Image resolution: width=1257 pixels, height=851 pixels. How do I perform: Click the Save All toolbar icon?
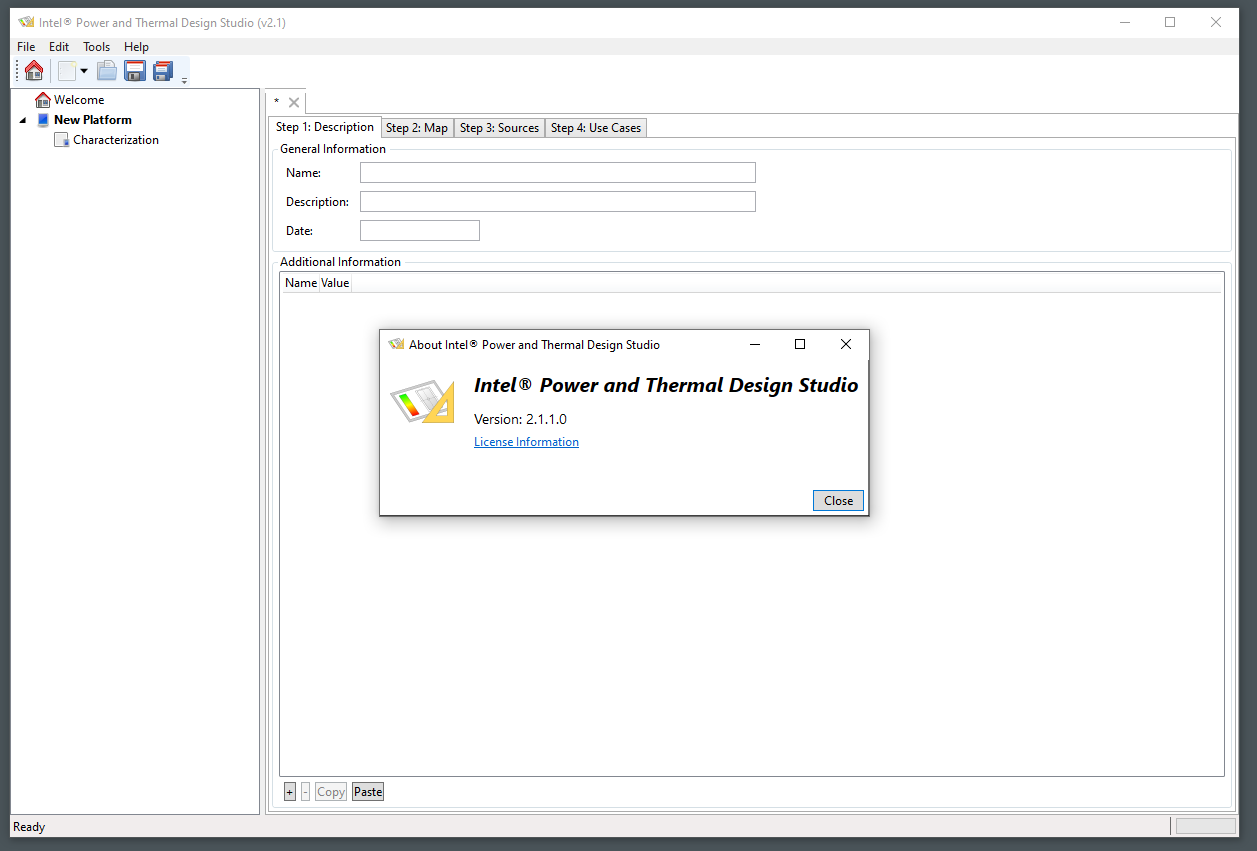point(163,70)
